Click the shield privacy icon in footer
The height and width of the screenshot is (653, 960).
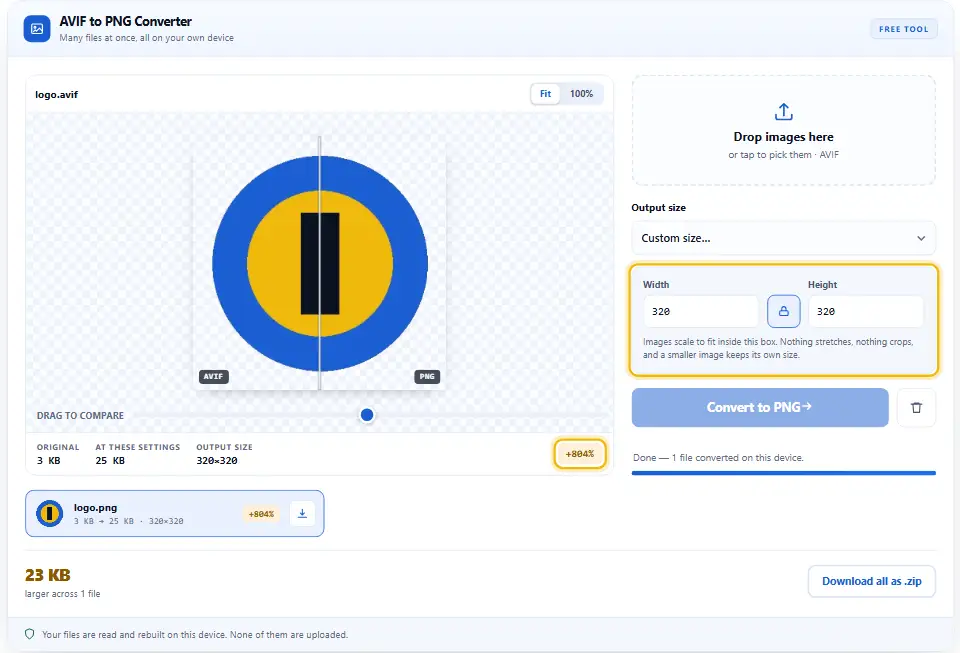(x=29, y=634)
